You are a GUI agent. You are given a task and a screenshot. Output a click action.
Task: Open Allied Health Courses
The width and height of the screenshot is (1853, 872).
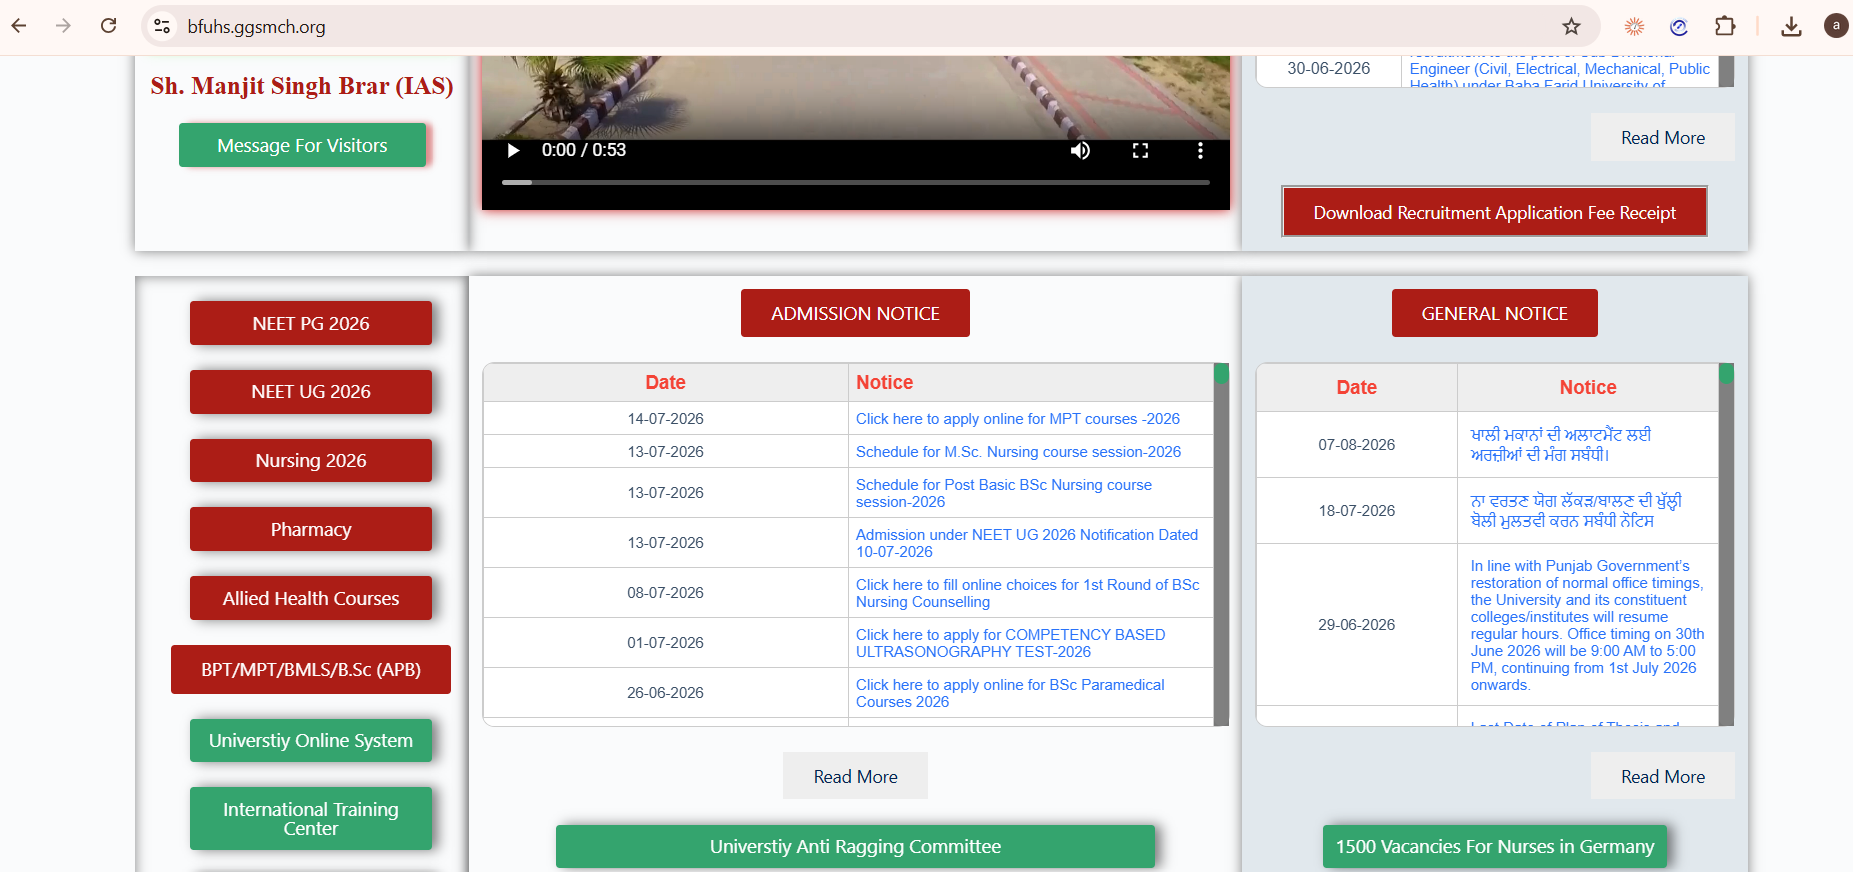pyautogui.click(x=311, y=598)
